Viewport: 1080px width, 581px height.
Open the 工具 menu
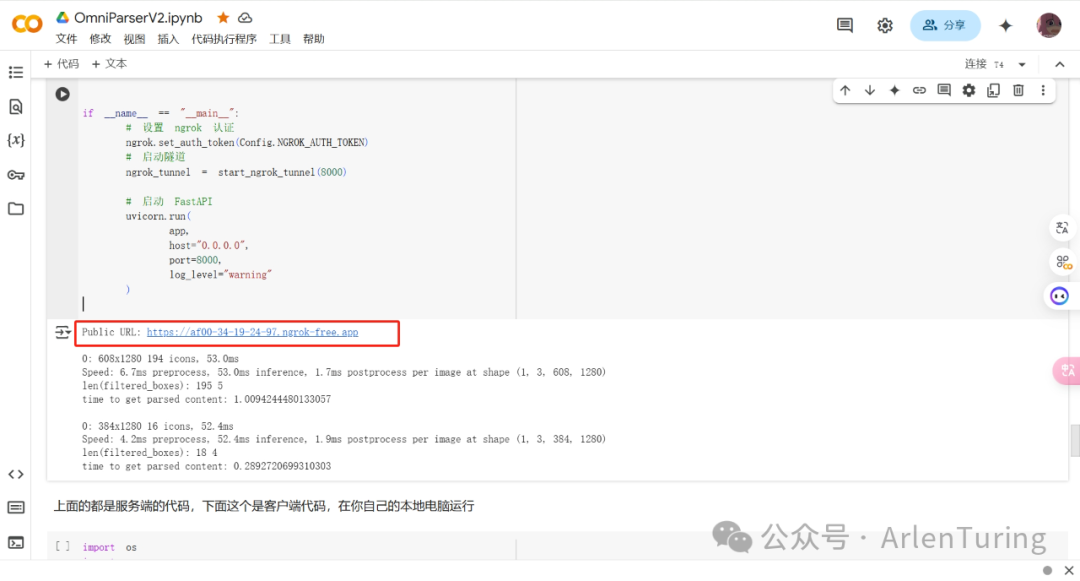[280, 39]
